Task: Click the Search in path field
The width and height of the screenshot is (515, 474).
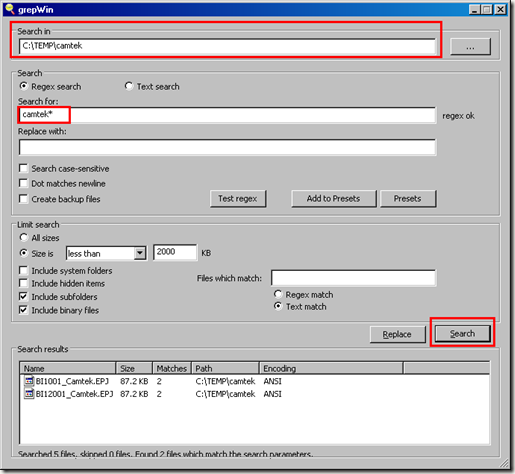Action: [x=227, y=46]
